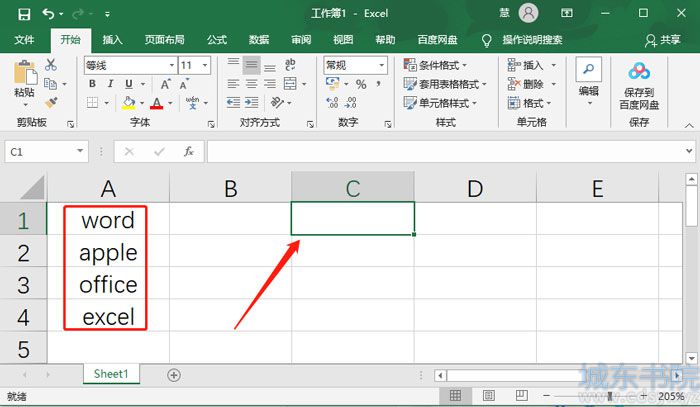Image resolution: width=700 pixels, height=407 pixels.
Task: Select the Sheet1 tab
Action: (111, 374)
